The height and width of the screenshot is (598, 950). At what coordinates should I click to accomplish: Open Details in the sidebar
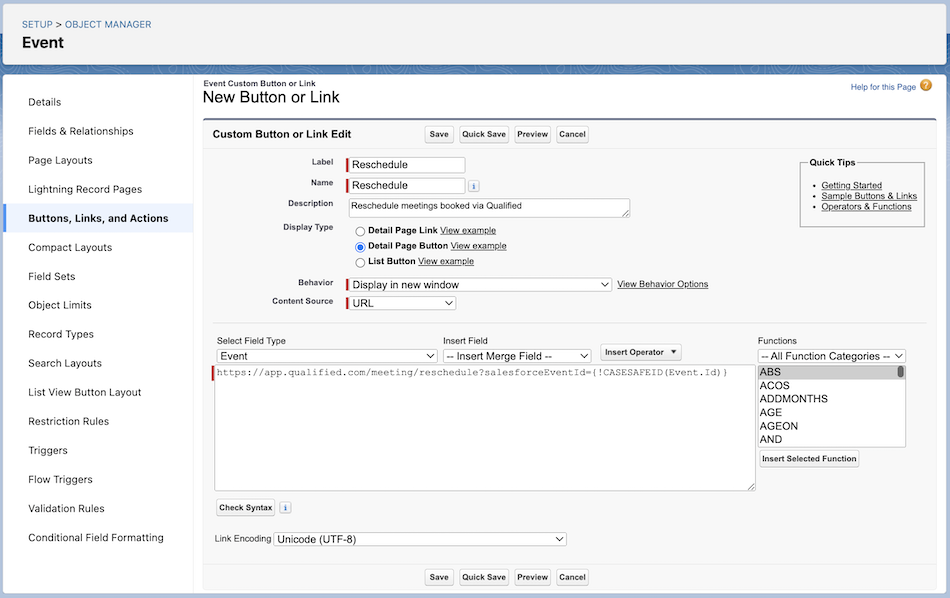pyautogui.click(x=44, y=102)
